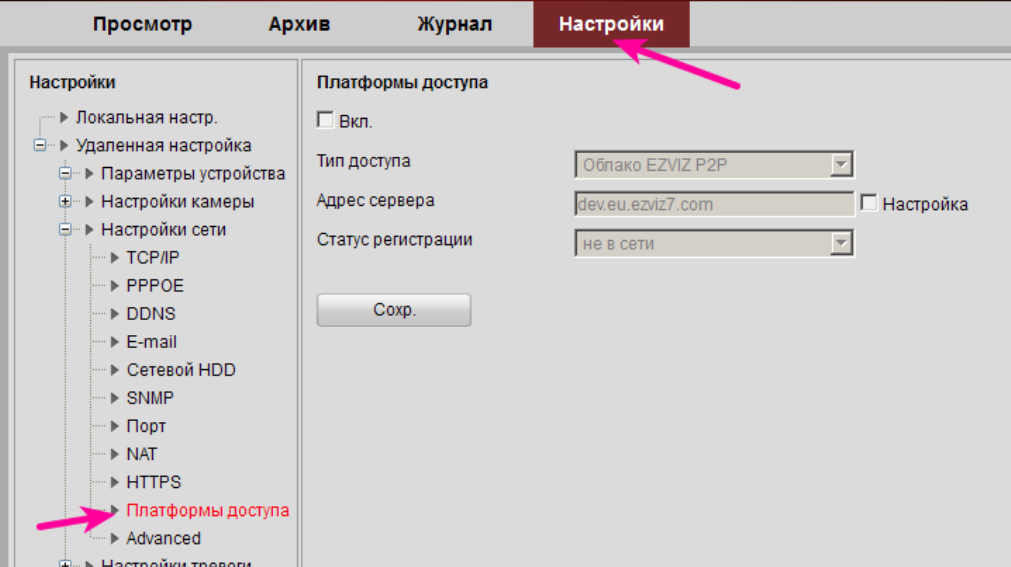Open the Тип доступа dropdown
Image resolution: width=1011 pixels, height=567 pixels.
(x=841, y=164)
